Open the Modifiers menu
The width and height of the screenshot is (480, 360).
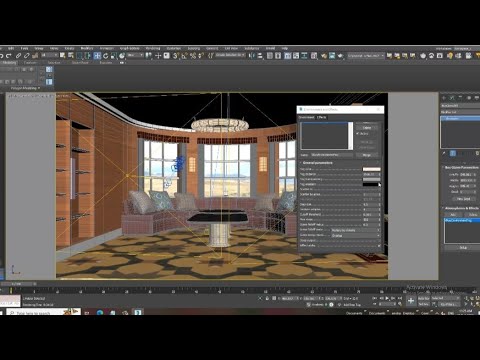point(87,48)
